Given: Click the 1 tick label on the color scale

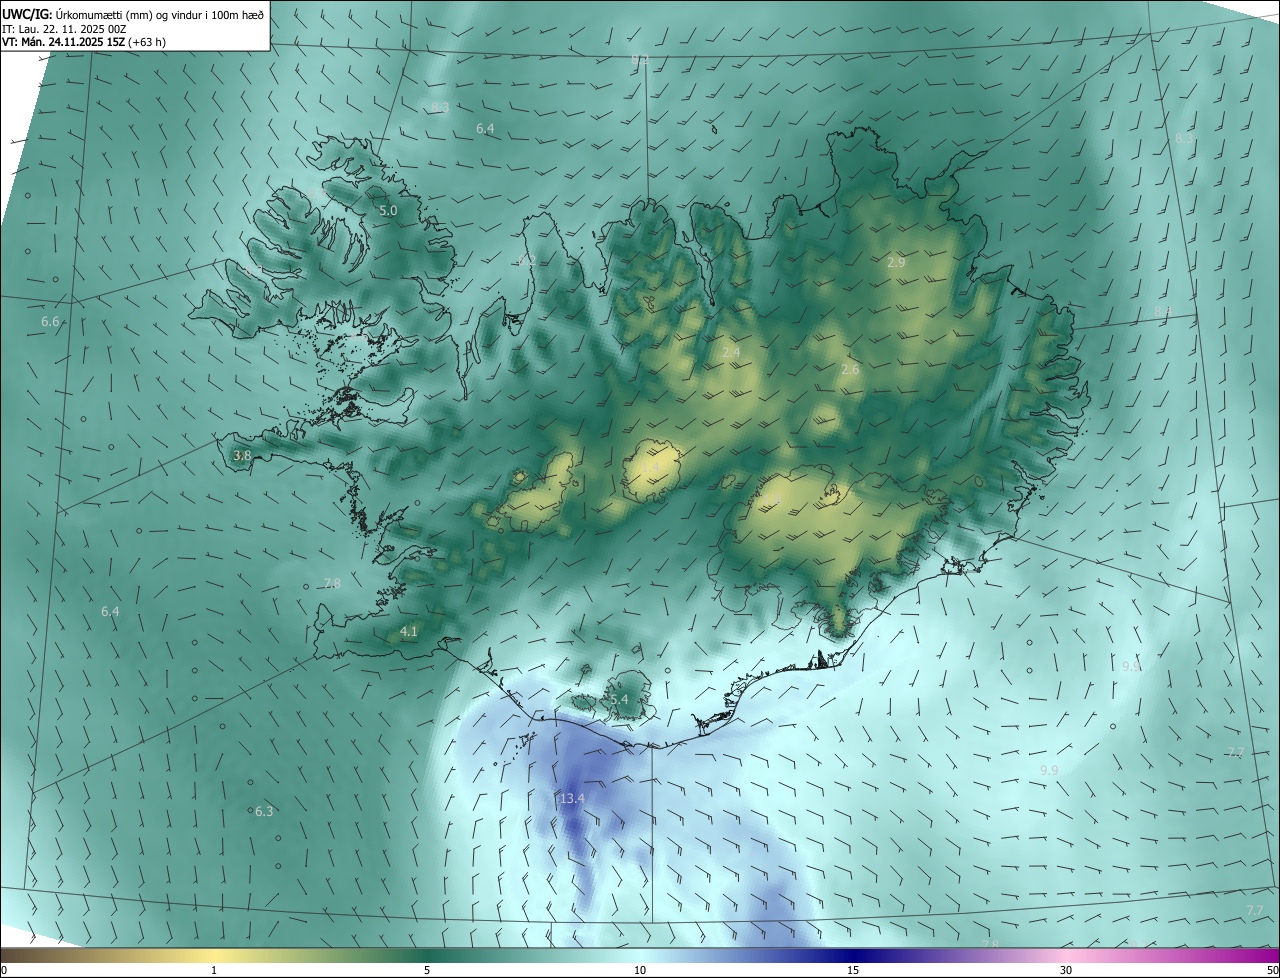Looking at the screenshot, I should [x=214, y=970].
